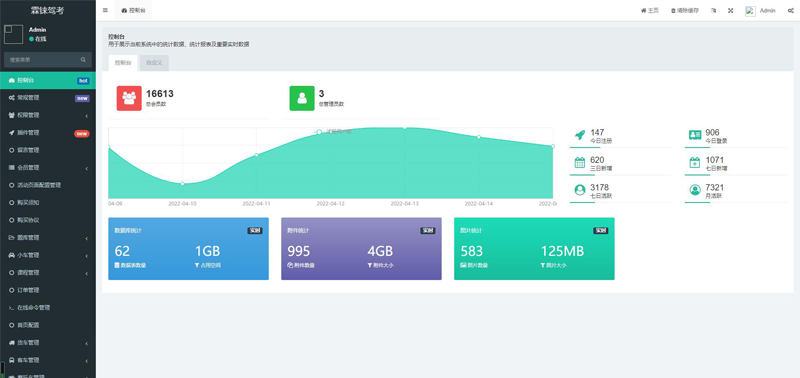Click the red new badge on 插件管理
This screenshot has width=800, height=378.
(82, 134)
